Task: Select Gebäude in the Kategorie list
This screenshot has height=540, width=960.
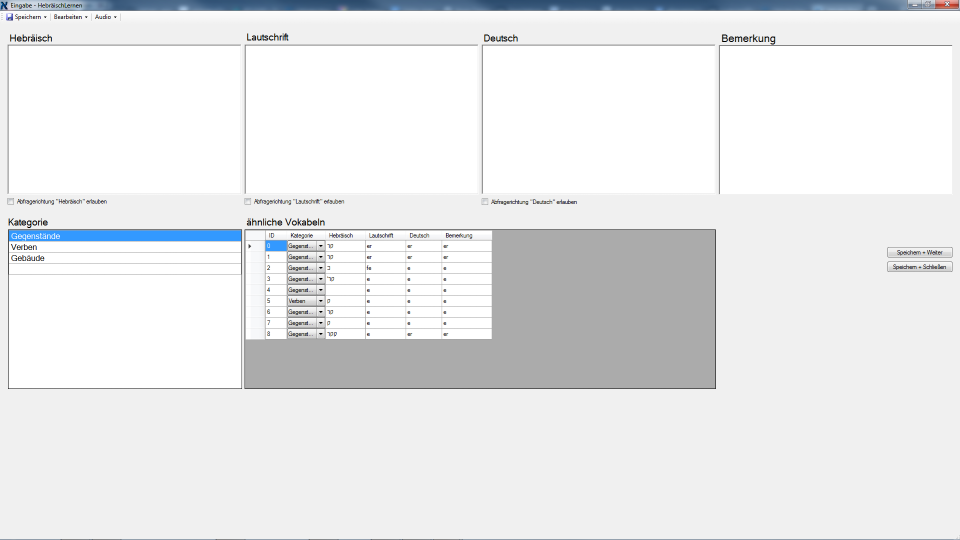Action: click(124, 258)
